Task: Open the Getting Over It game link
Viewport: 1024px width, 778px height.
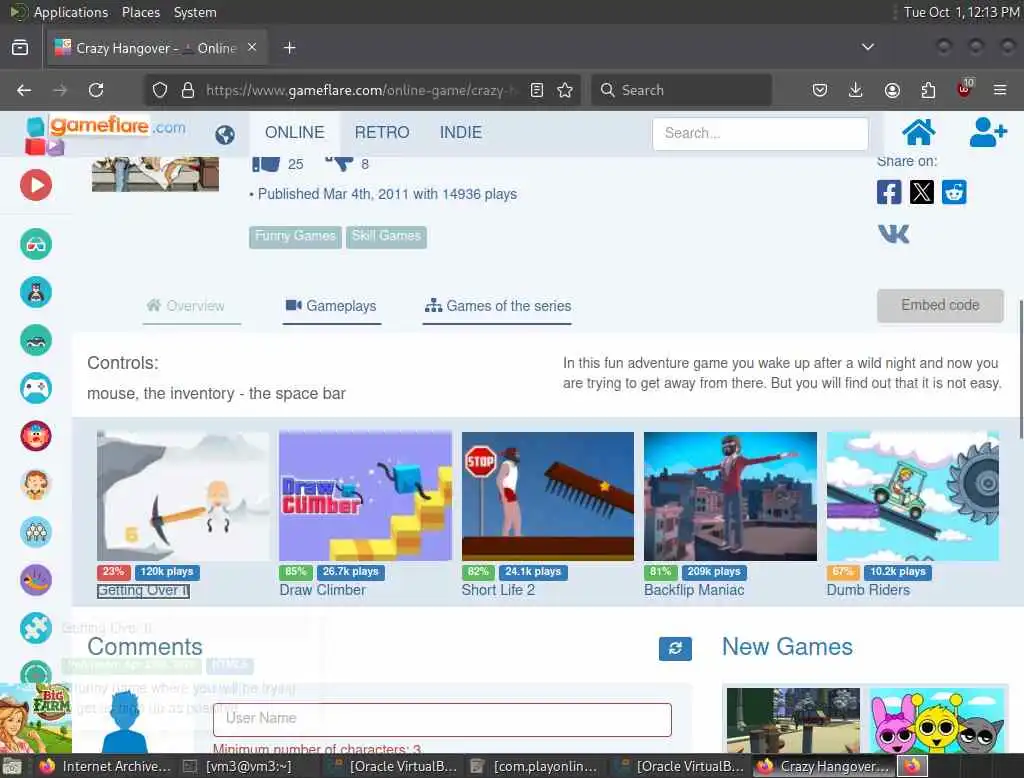Action: [x=143, y=591]
